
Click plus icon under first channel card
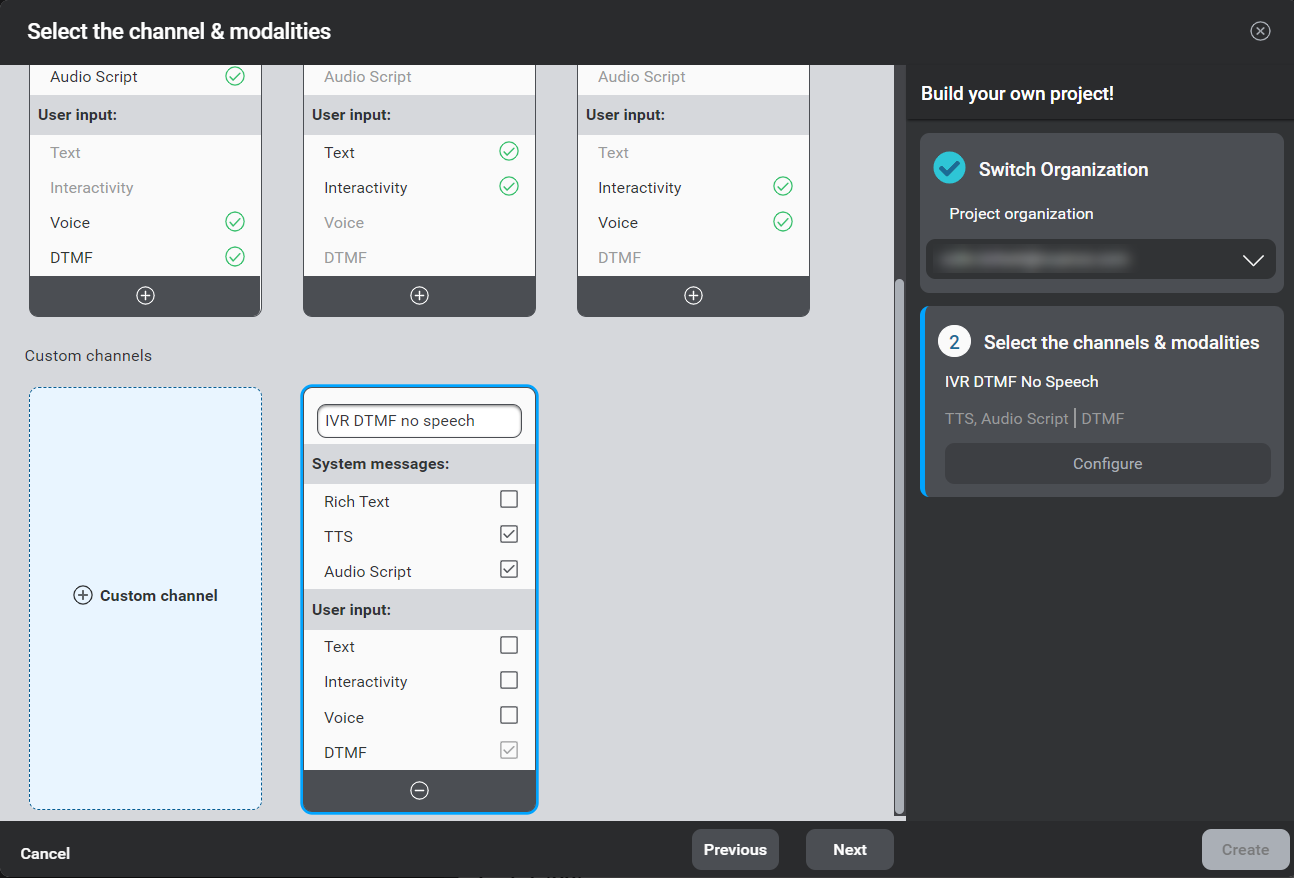[145, 296]
